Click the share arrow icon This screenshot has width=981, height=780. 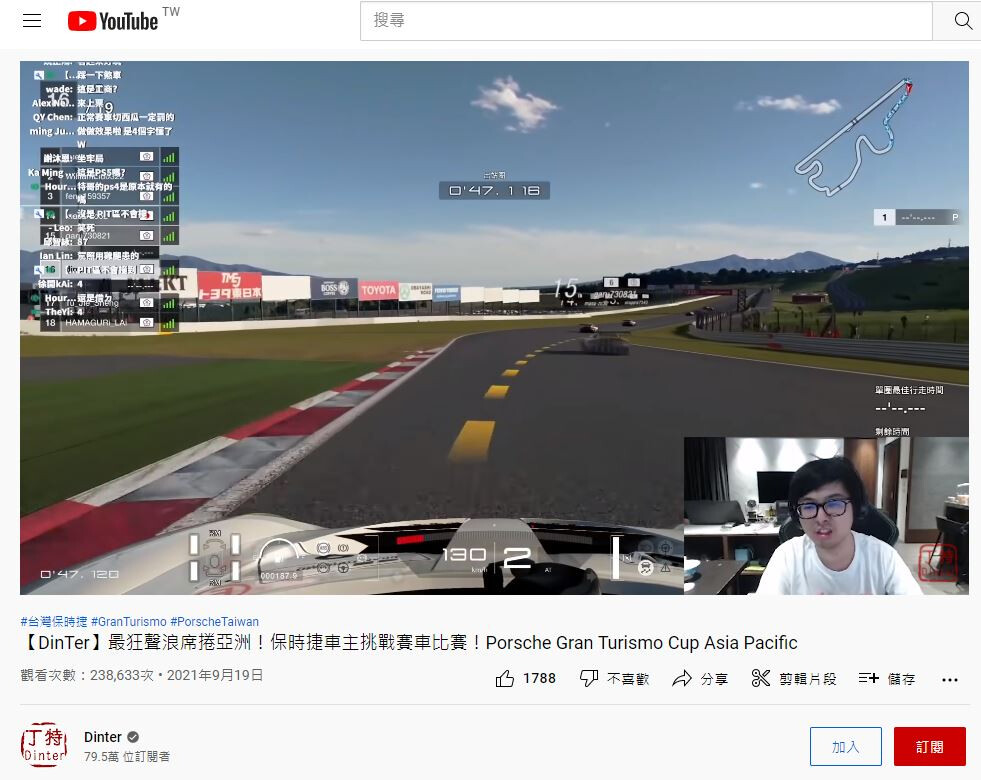tap(682, 679)
